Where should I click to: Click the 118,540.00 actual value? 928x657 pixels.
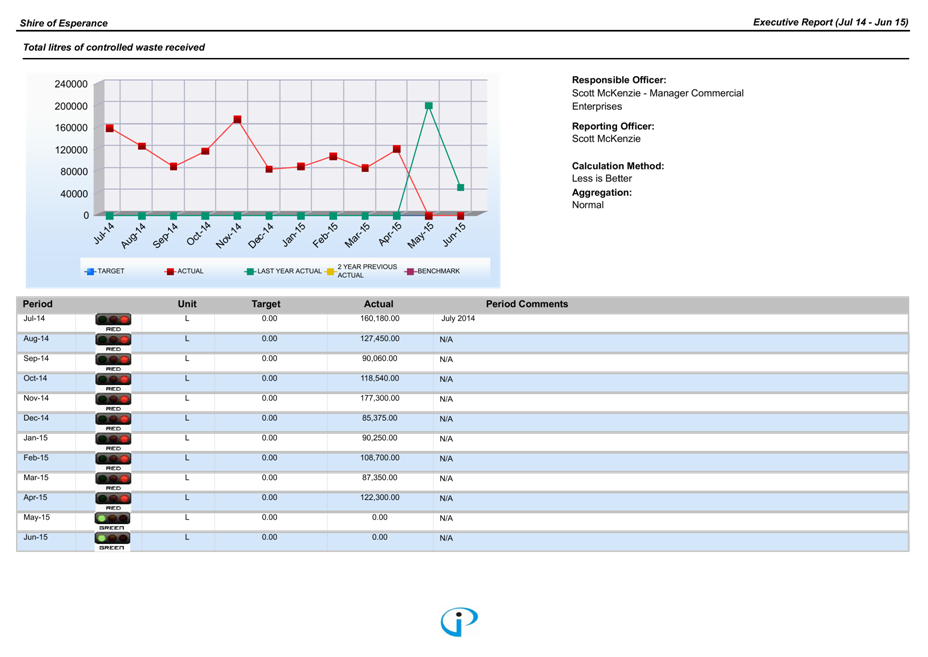pos(379,378)
